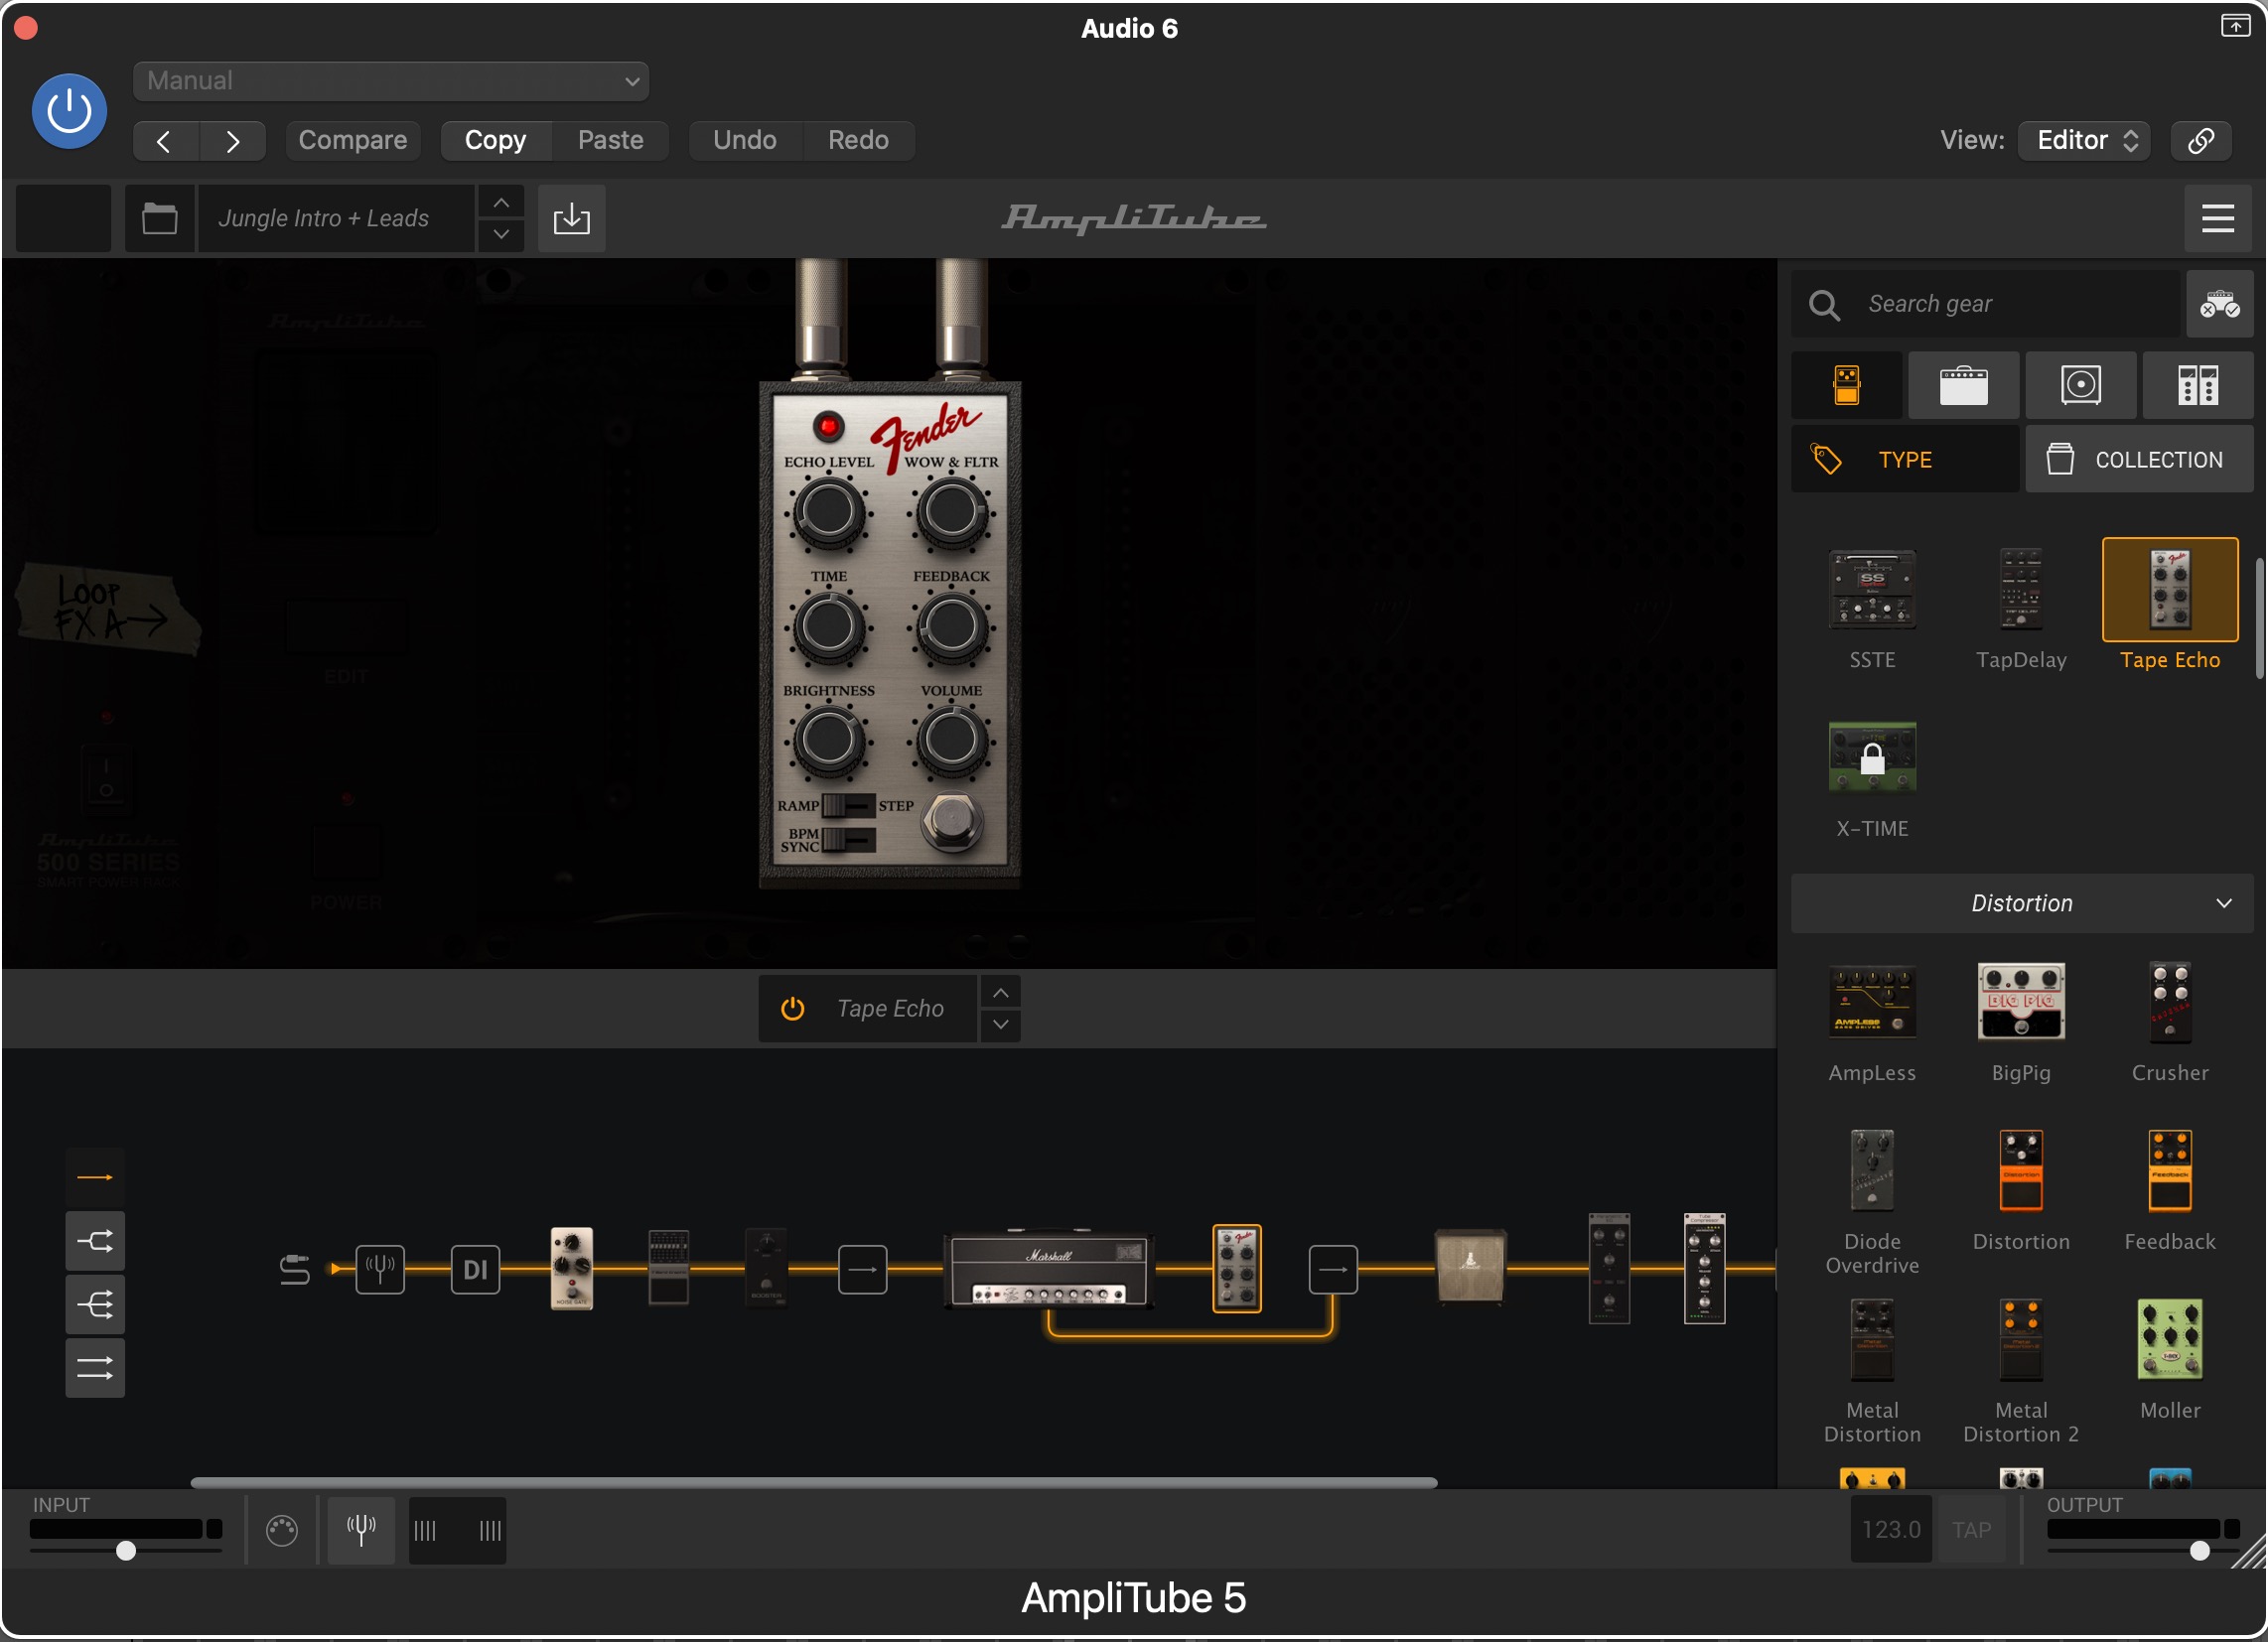Open the View Editor dropdown
Screen dimensions: 2268x1642
click(2083, 141)
